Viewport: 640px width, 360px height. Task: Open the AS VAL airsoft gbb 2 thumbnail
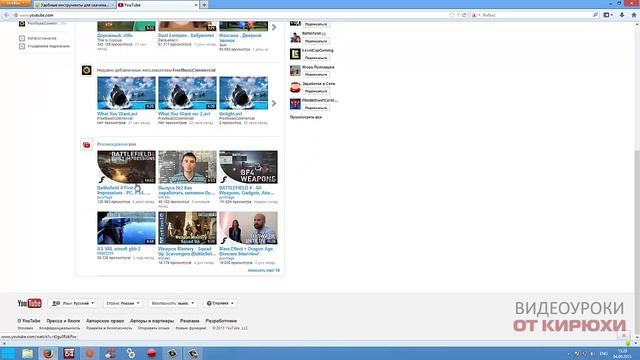point(126,228)
